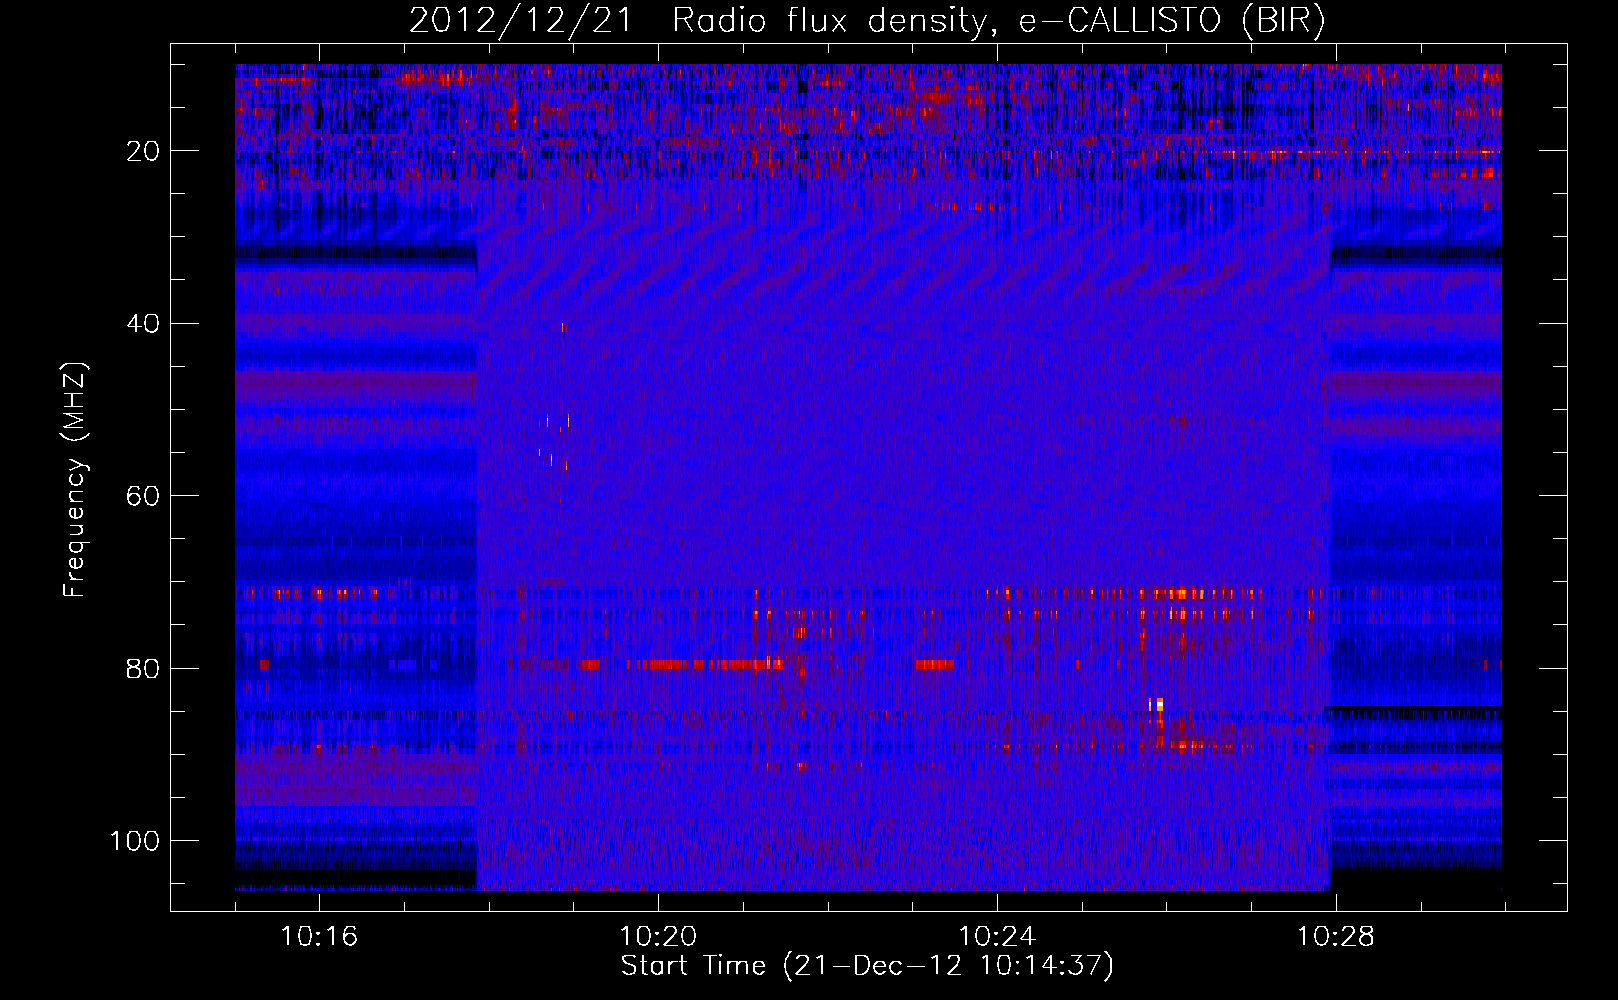This screenshot has width=1618, height=1000.
Task: Click the 10:20 time tick label
Action: click(658, 937)
